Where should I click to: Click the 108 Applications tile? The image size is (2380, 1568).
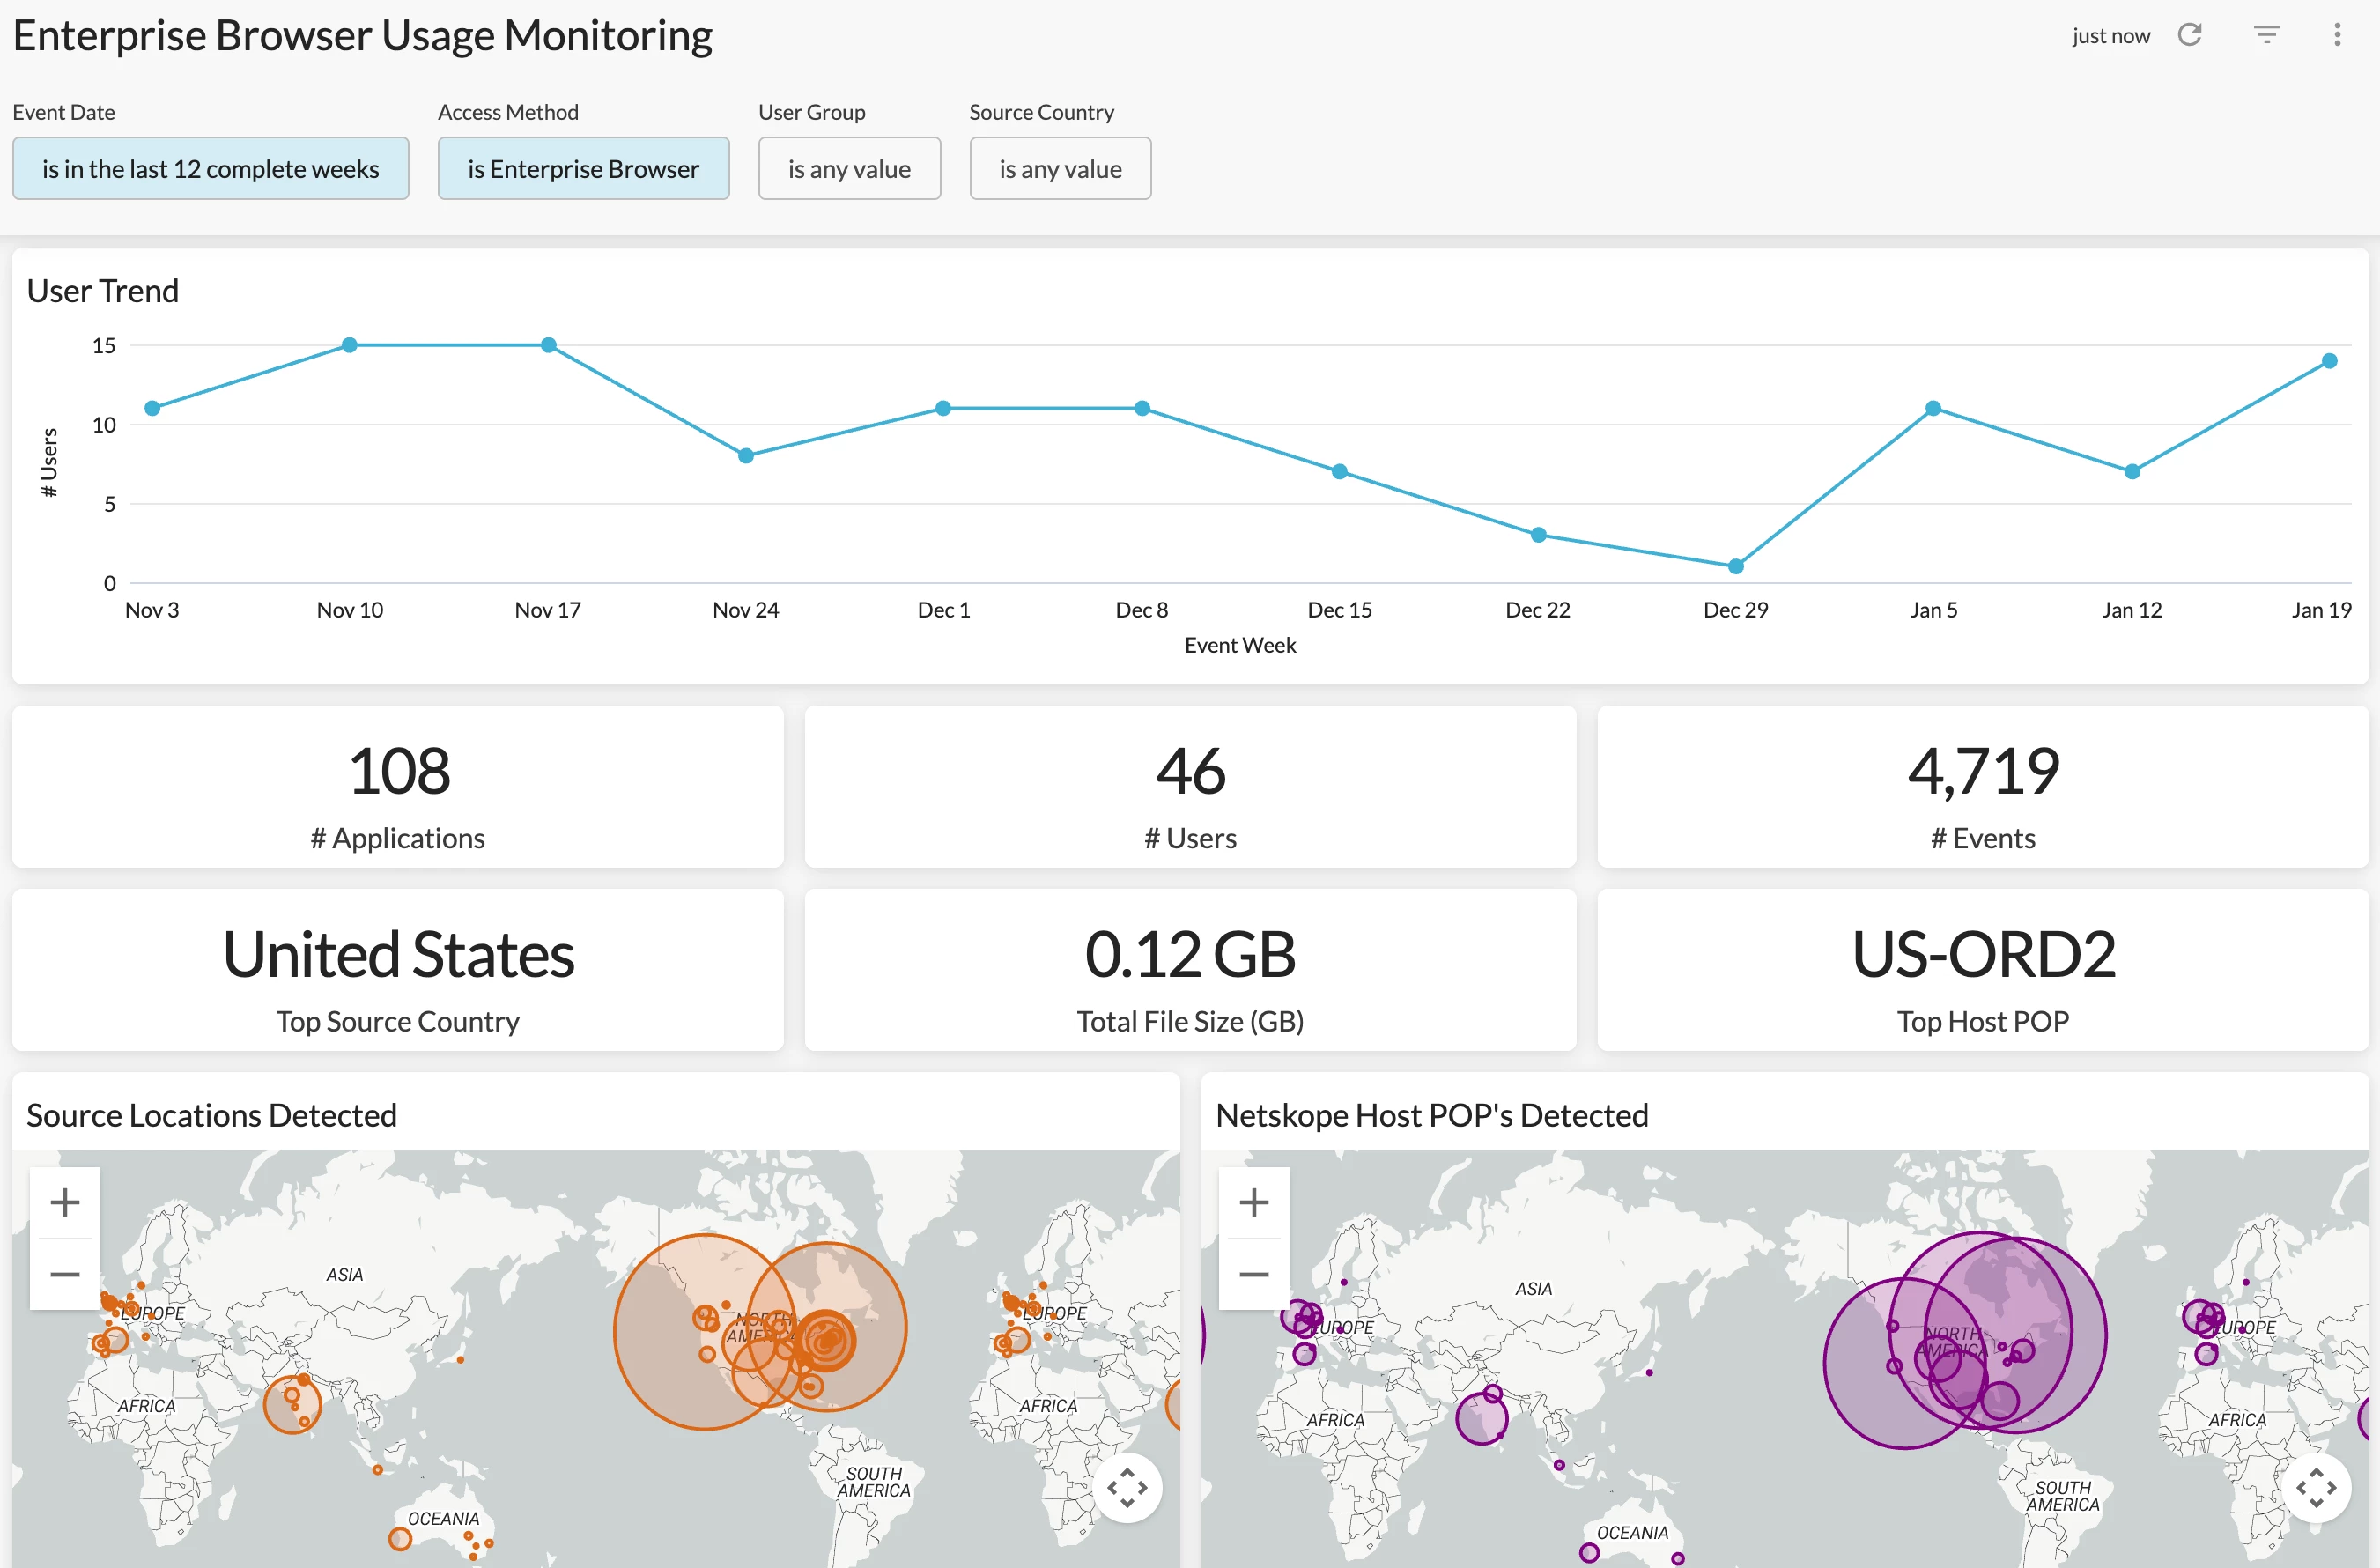point(398,772)
